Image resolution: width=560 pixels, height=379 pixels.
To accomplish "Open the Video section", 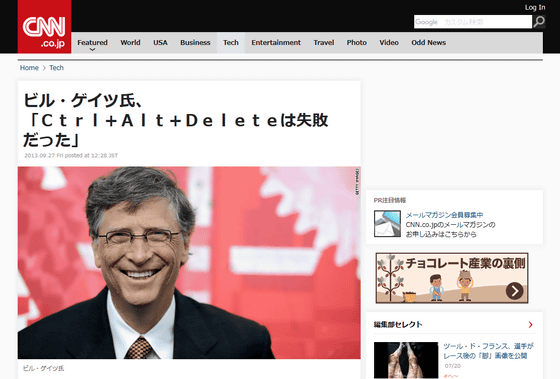I will point(389,43).
